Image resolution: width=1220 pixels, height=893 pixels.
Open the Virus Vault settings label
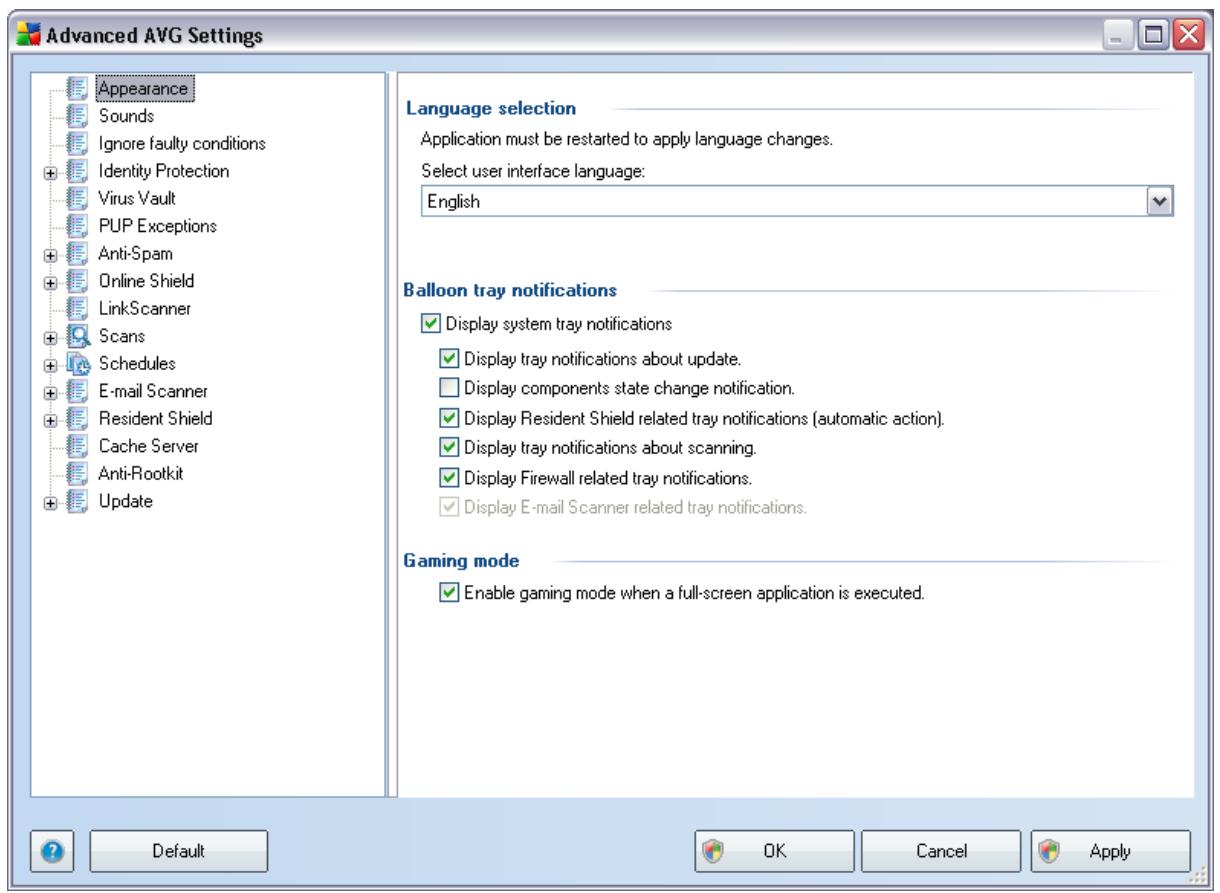(x=137, y=198)
